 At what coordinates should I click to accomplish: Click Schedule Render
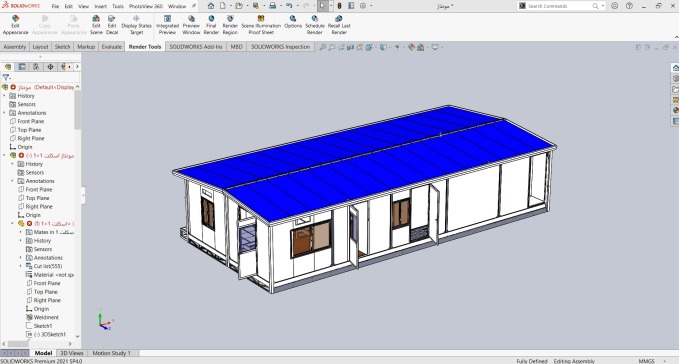click(x=315, y=25)
